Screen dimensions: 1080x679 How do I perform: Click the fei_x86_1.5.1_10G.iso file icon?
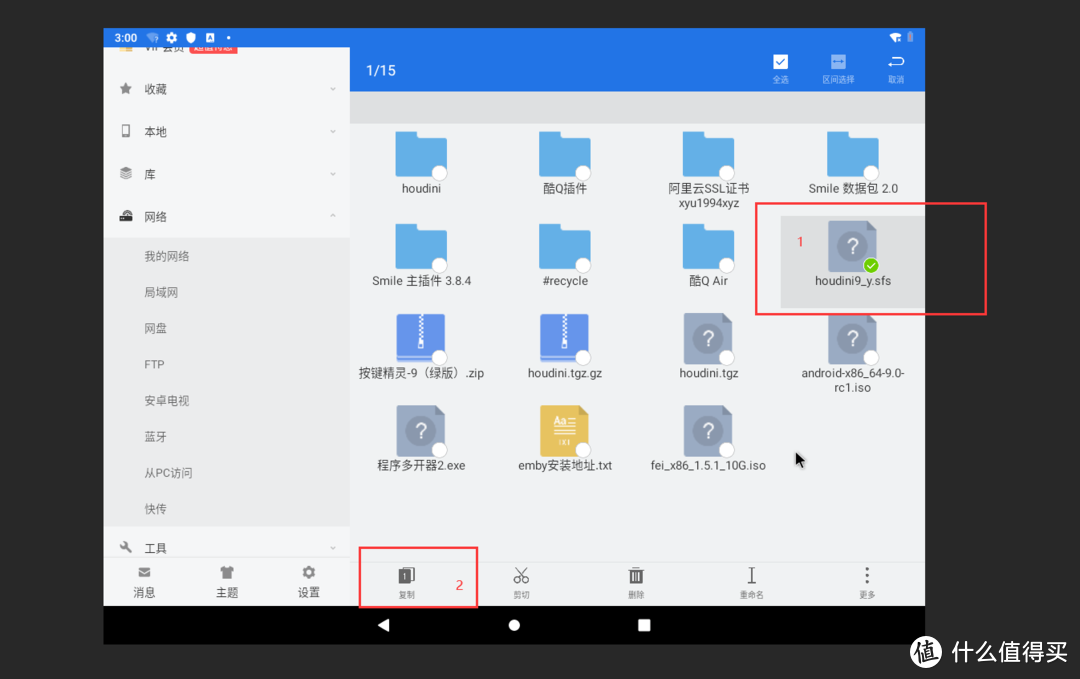click(708, 430)
